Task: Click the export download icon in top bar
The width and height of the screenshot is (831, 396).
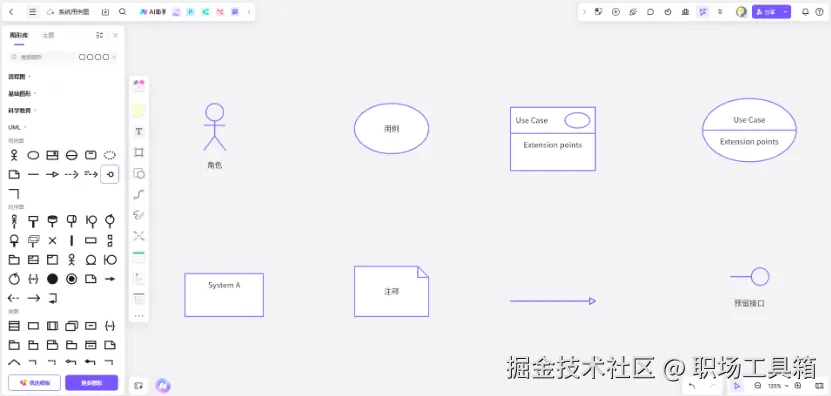Action: coord(105,12)
